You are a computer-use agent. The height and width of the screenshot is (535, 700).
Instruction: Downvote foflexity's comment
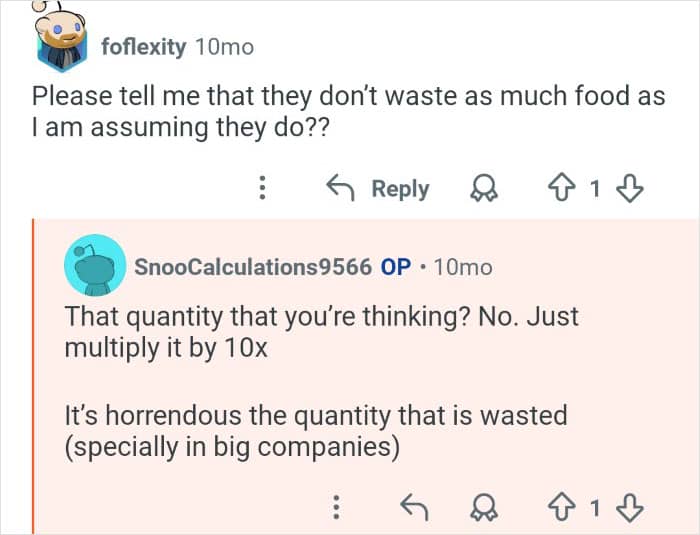coord(630,189)
